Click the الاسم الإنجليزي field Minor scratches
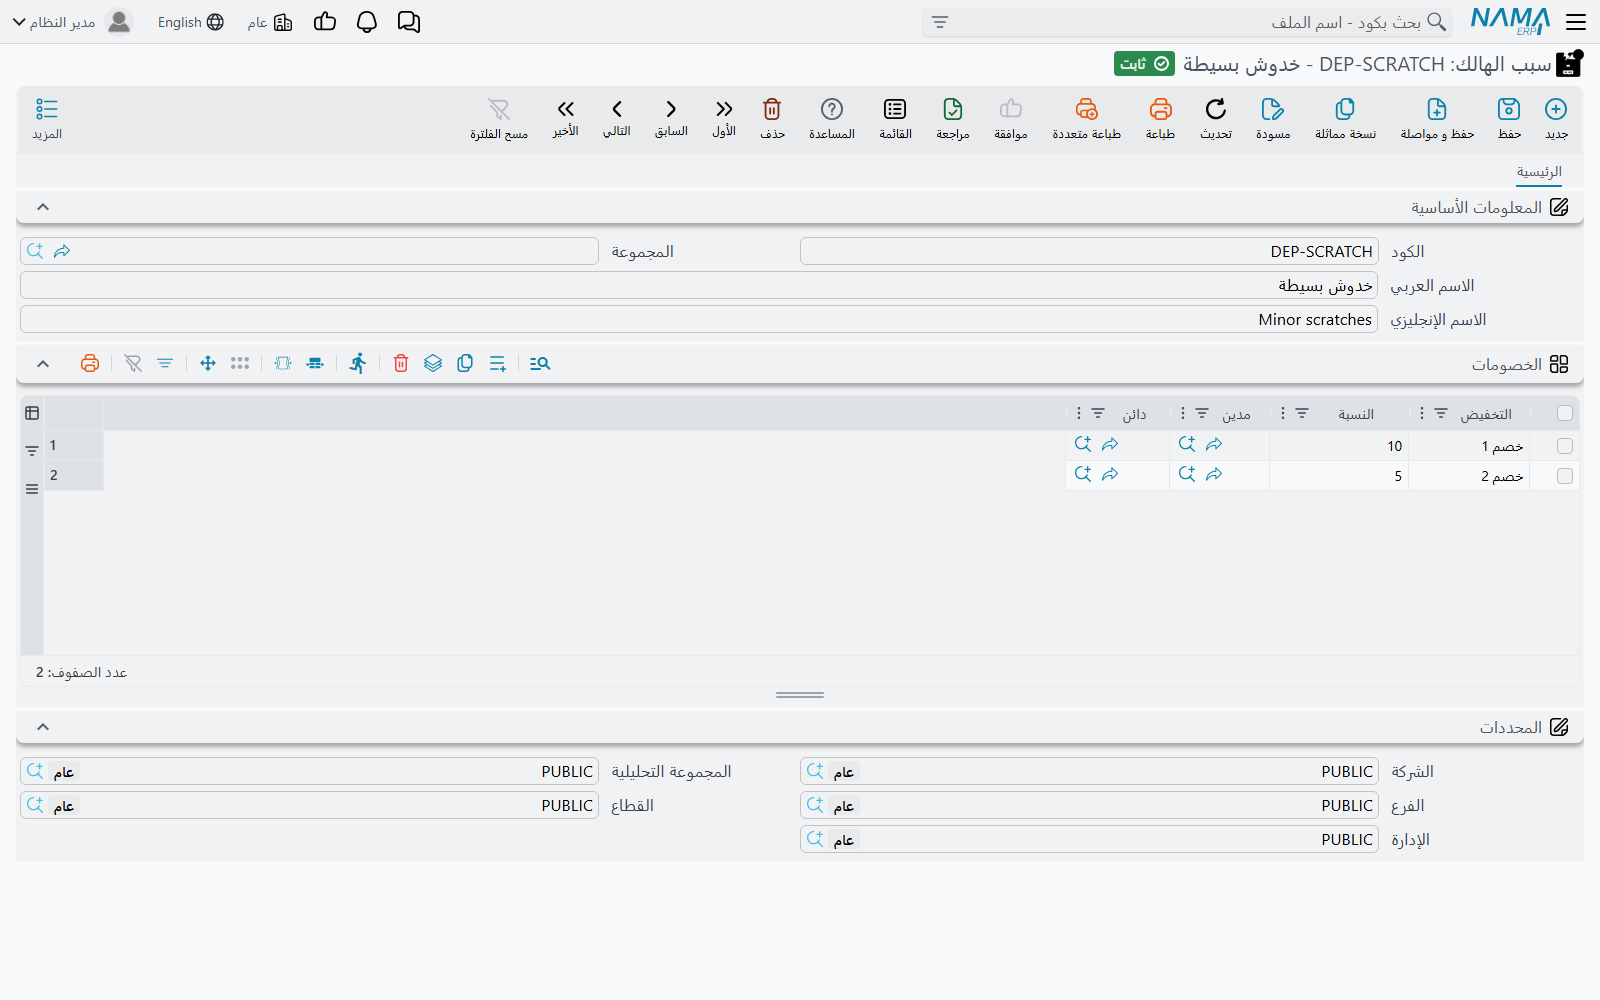 (699, 320)
